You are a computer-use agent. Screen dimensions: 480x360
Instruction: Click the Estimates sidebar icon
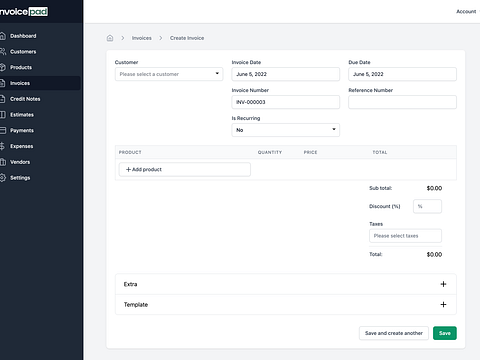click(3, 115)
